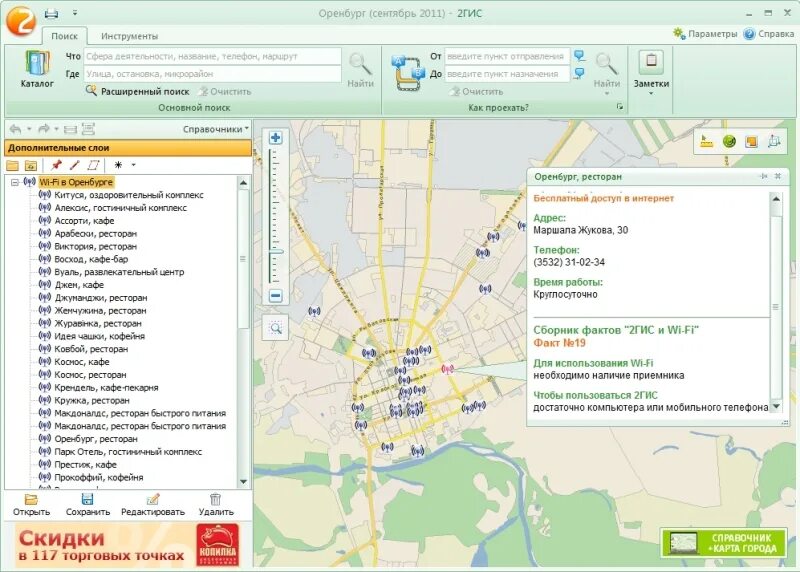The image size is (800, 572).
Task: Select Джуманджи, ресторан item
Action: [101, 297]
